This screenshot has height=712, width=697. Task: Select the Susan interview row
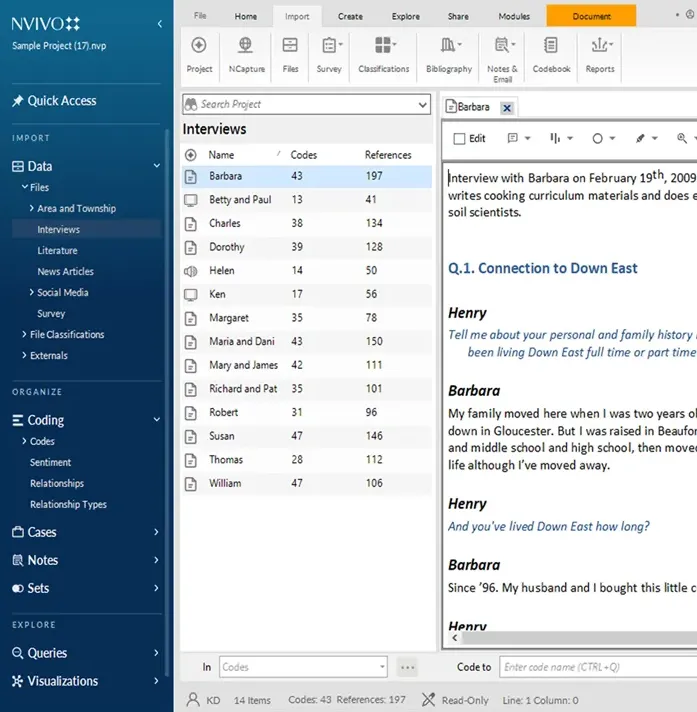306,436
